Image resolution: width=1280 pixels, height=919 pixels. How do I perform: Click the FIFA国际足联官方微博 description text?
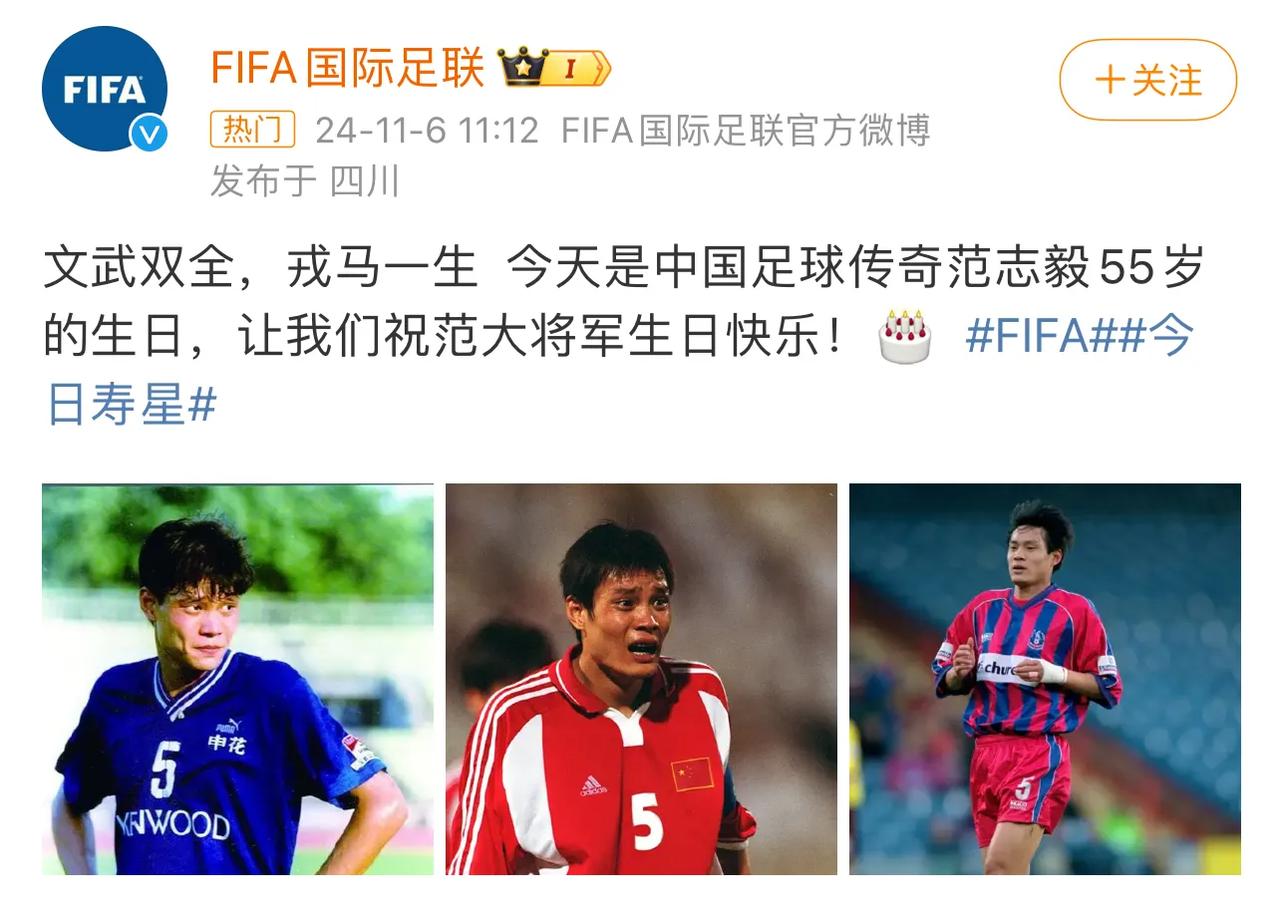(746, 130)
